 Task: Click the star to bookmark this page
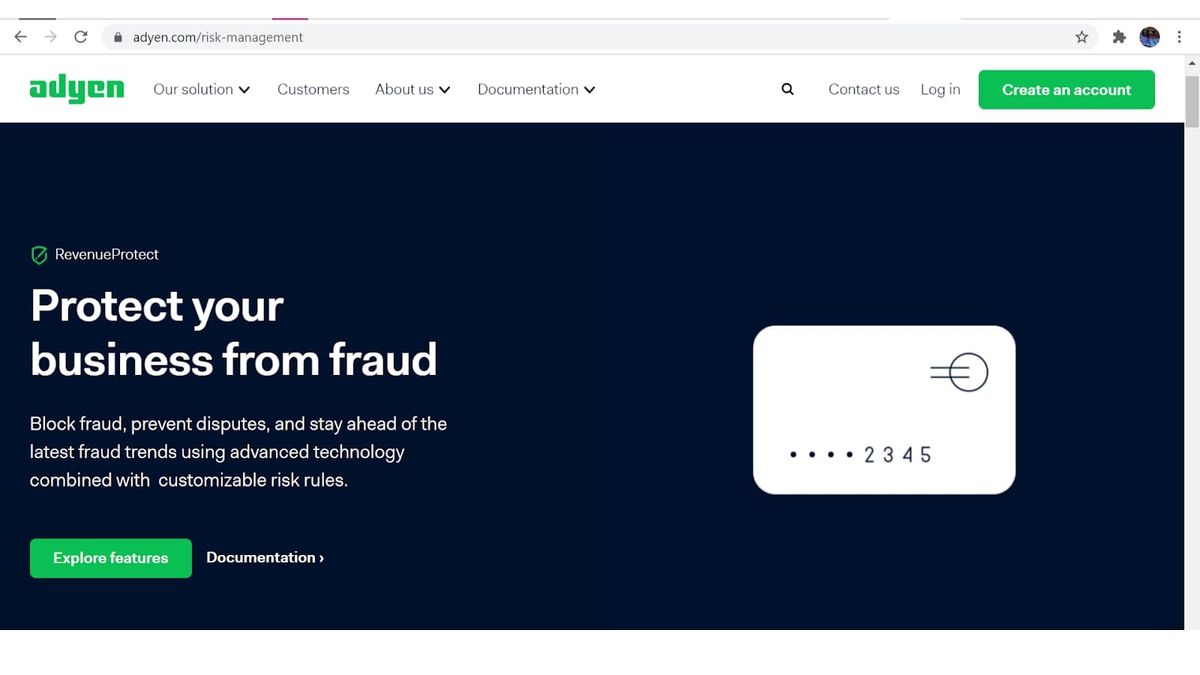[1081, 36]
